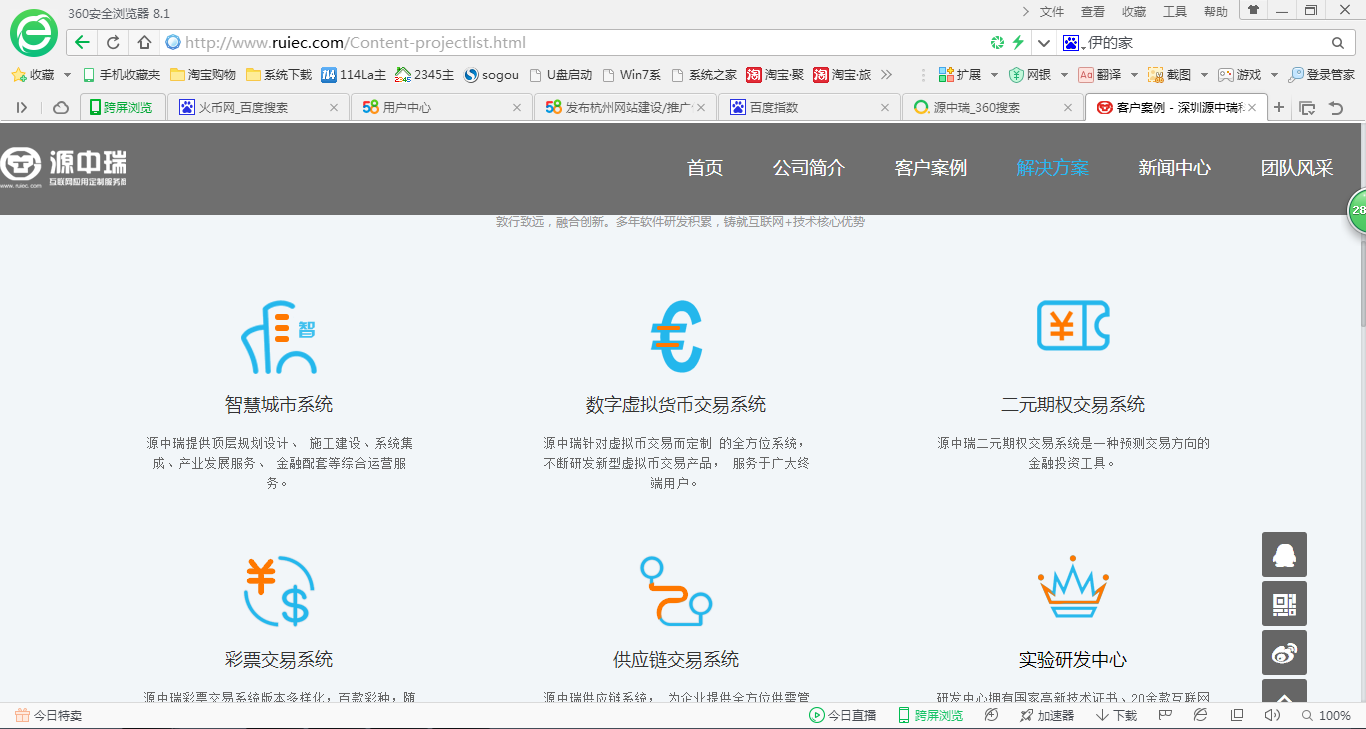Screen dimensions: 1366x729
Task: Go to browser home page icon
Action: tap(144, 43)
